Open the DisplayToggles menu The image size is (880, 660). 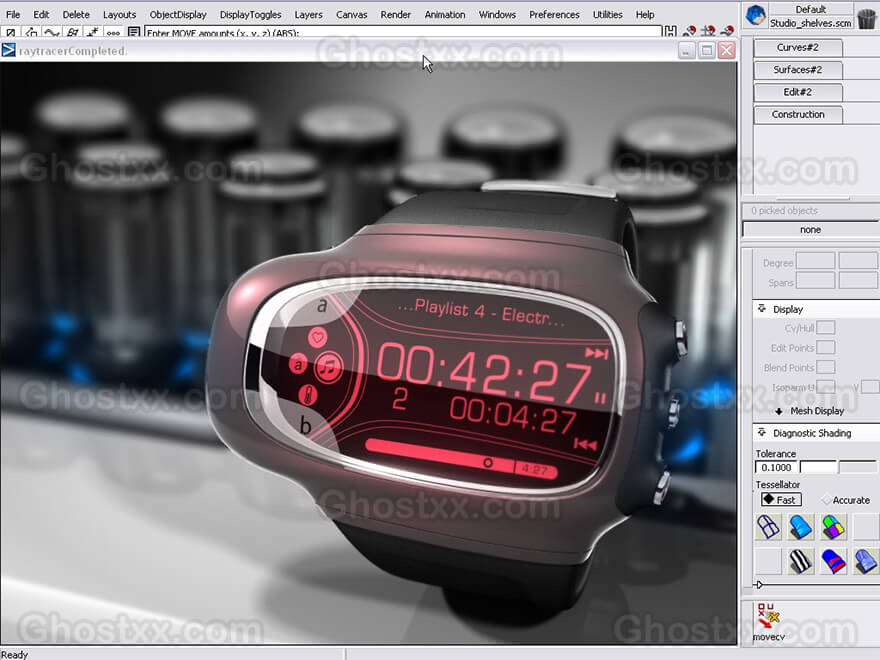tap(250, 15)
